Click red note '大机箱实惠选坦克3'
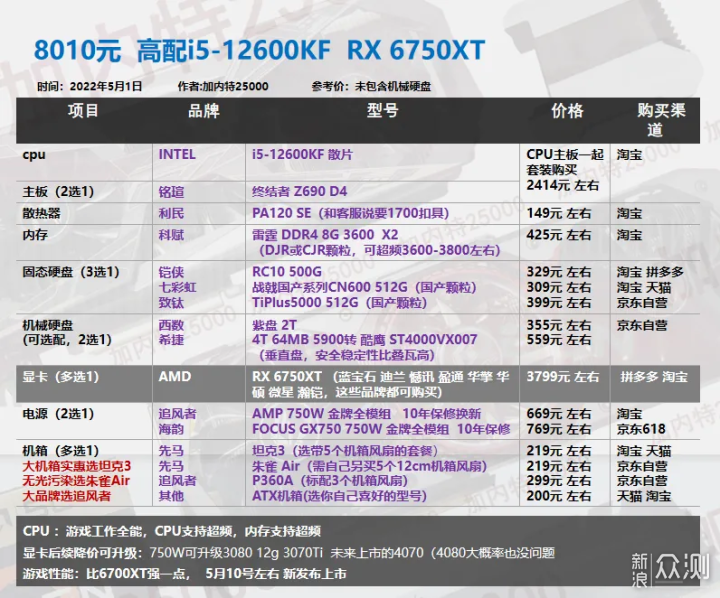This screenshot has height=598, width=720. [x=77, y=466]
